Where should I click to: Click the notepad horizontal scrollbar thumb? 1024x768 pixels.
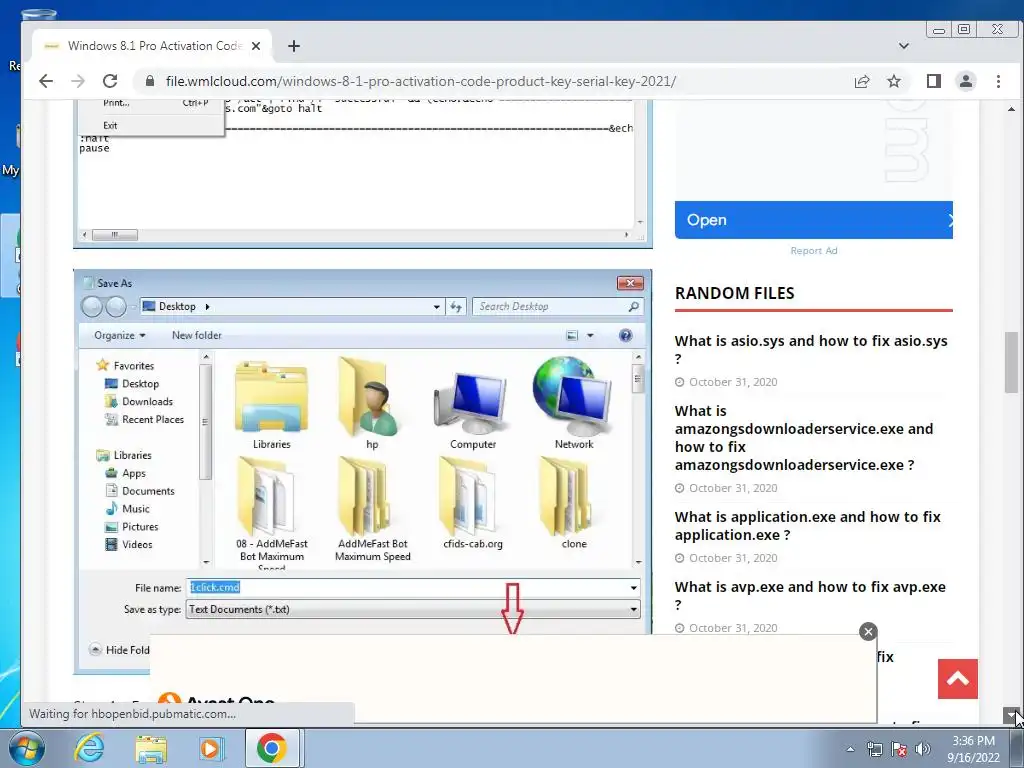pyautogui.click(x=115, y=235)
